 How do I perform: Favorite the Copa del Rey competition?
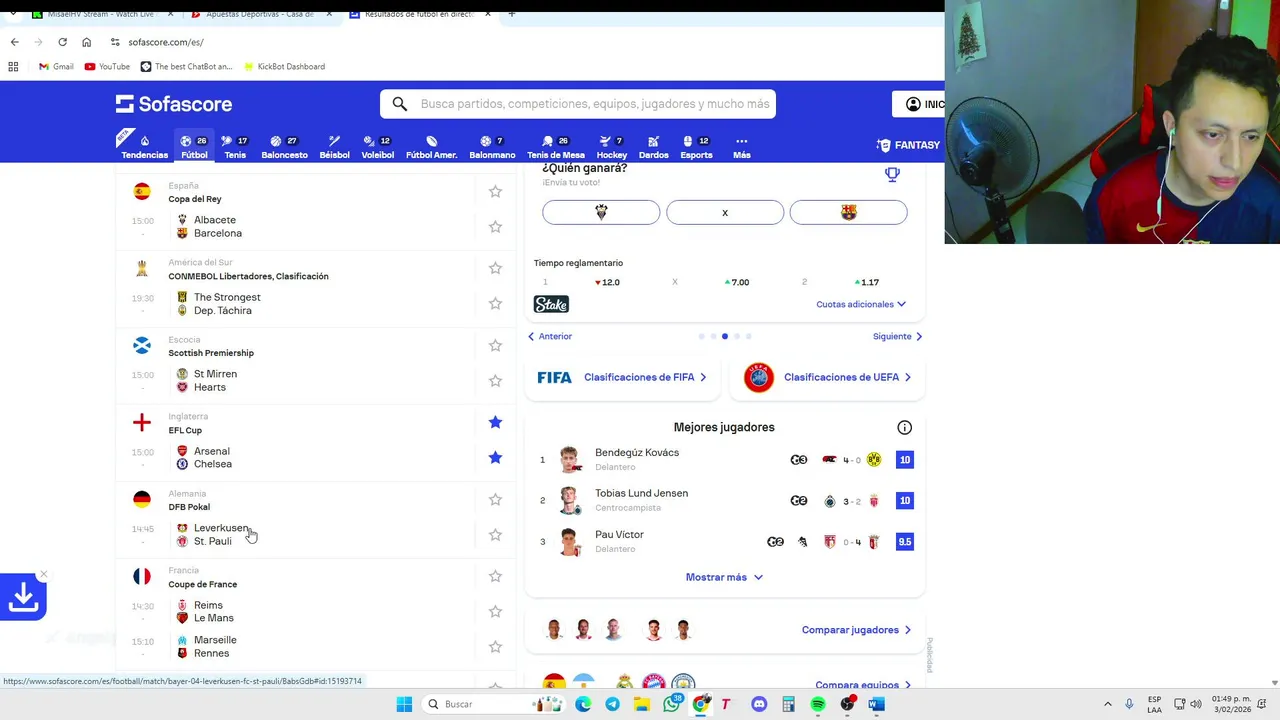(x=495, y=191)
